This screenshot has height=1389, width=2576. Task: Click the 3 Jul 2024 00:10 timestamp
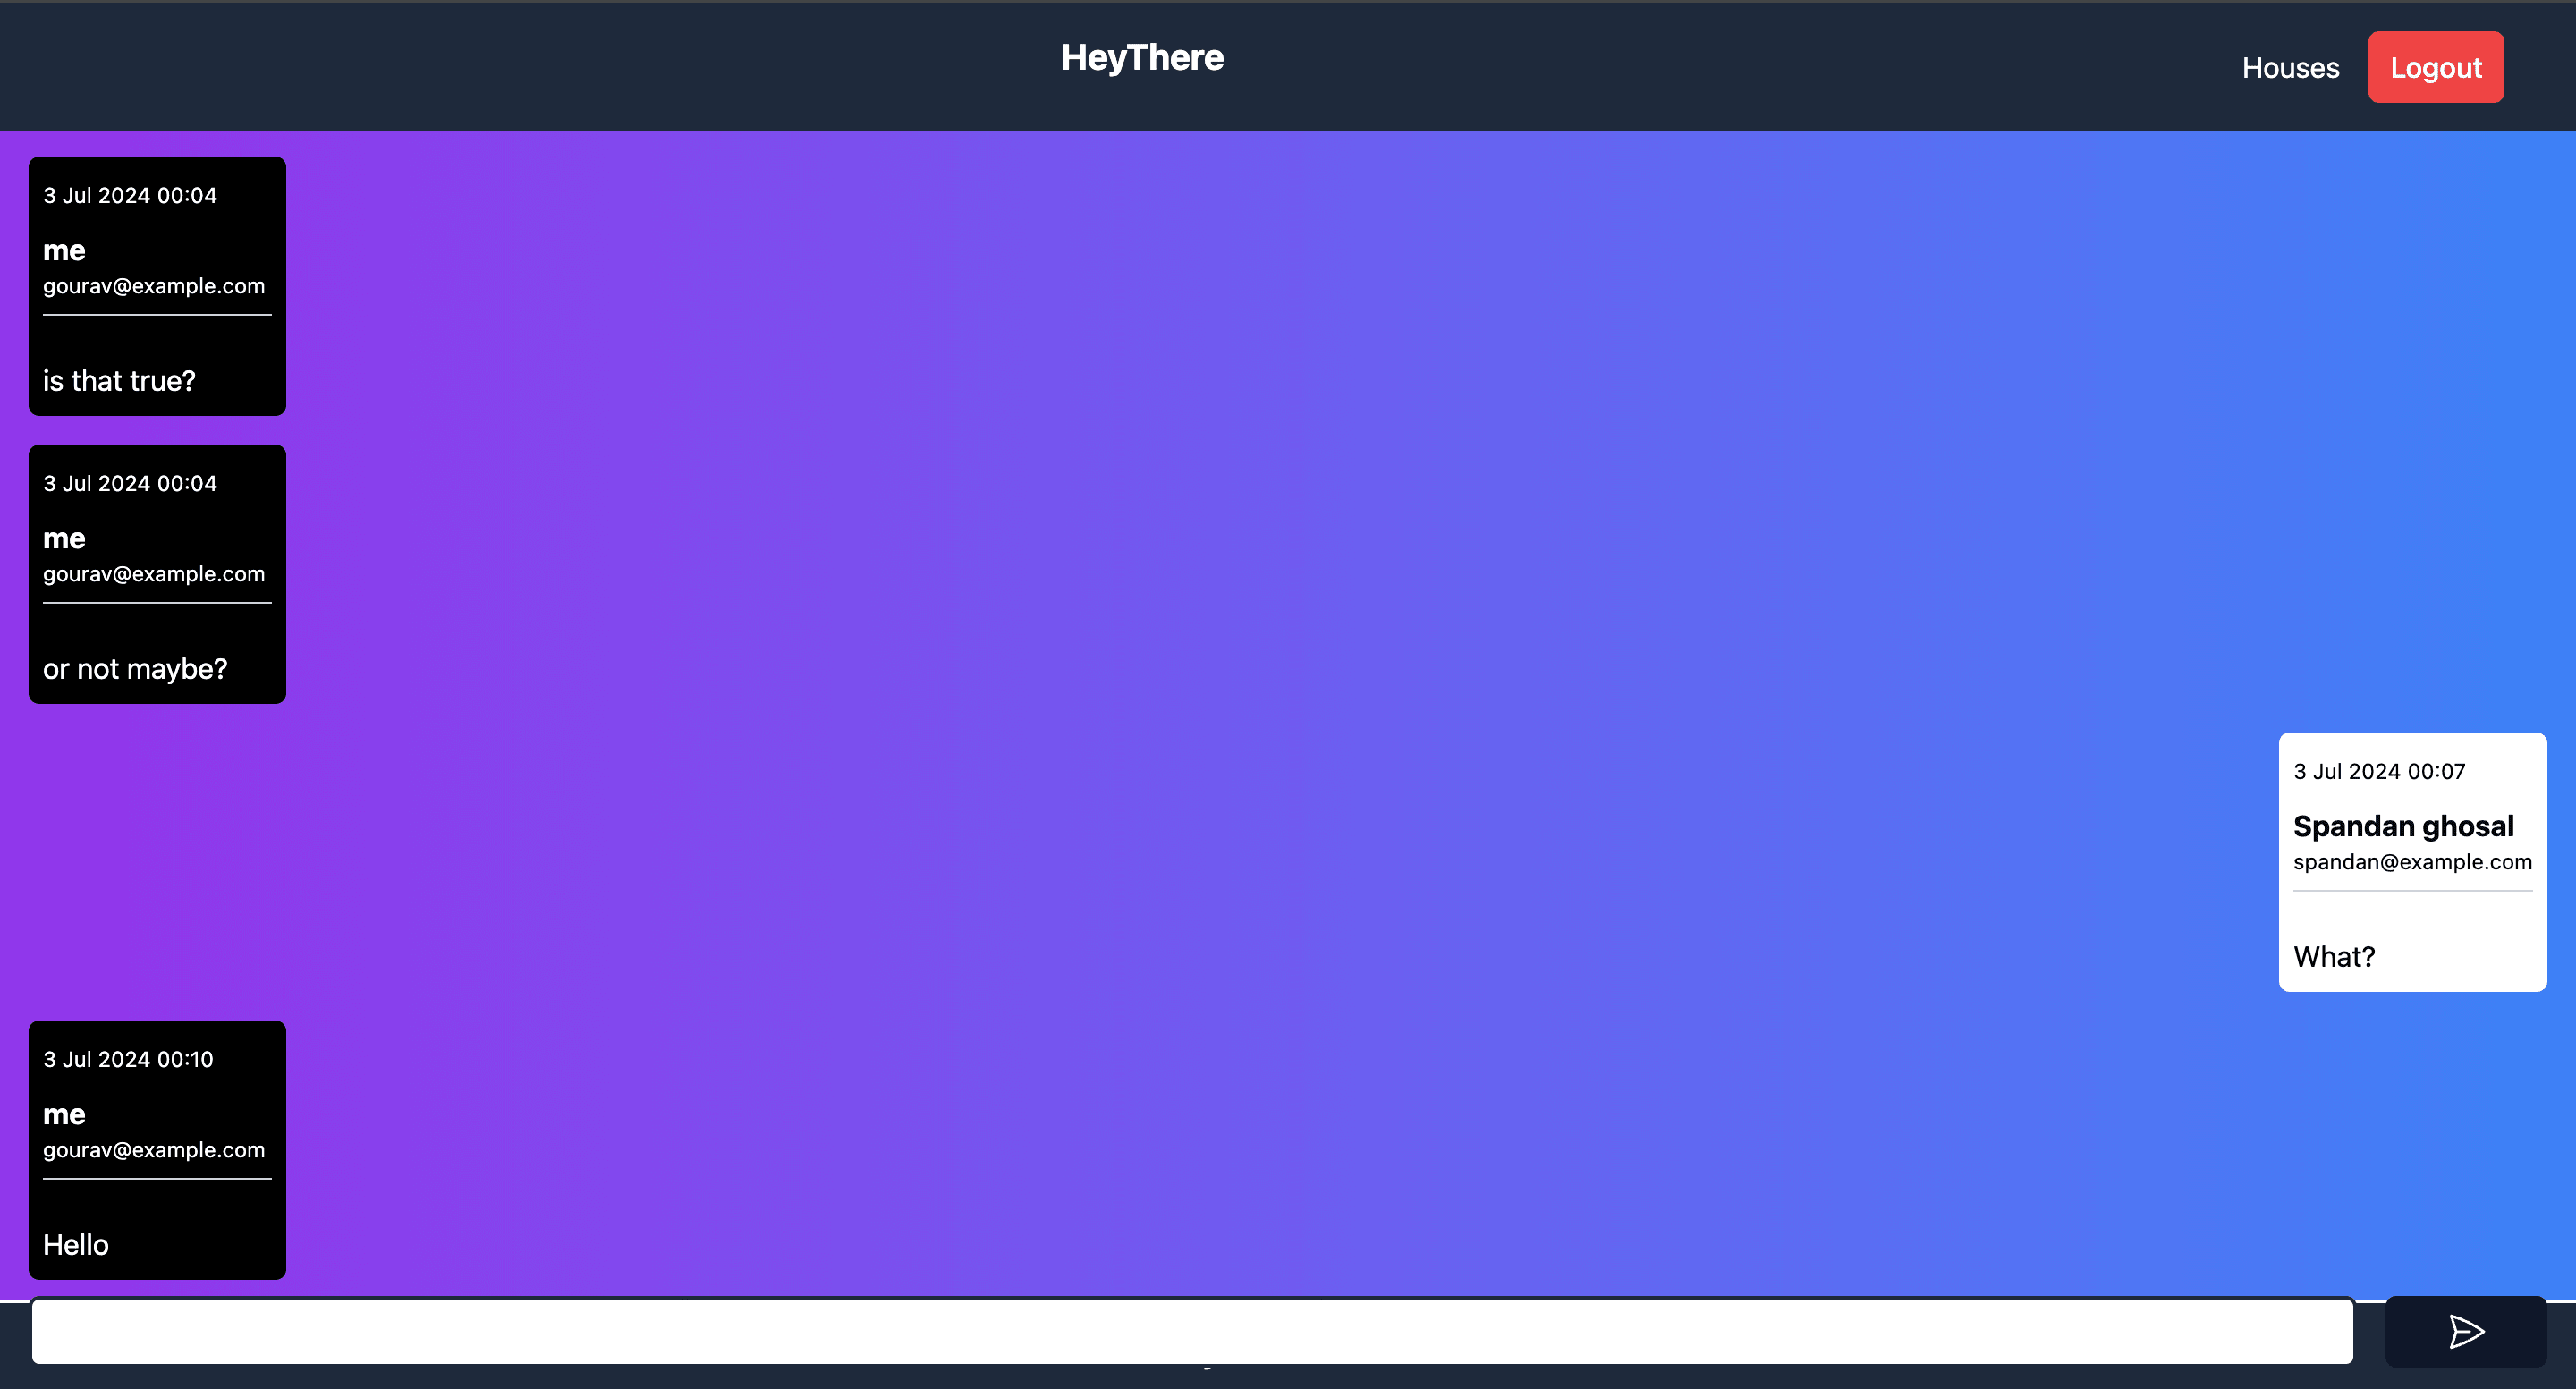pyautogui.click(x=128, y=1059)
